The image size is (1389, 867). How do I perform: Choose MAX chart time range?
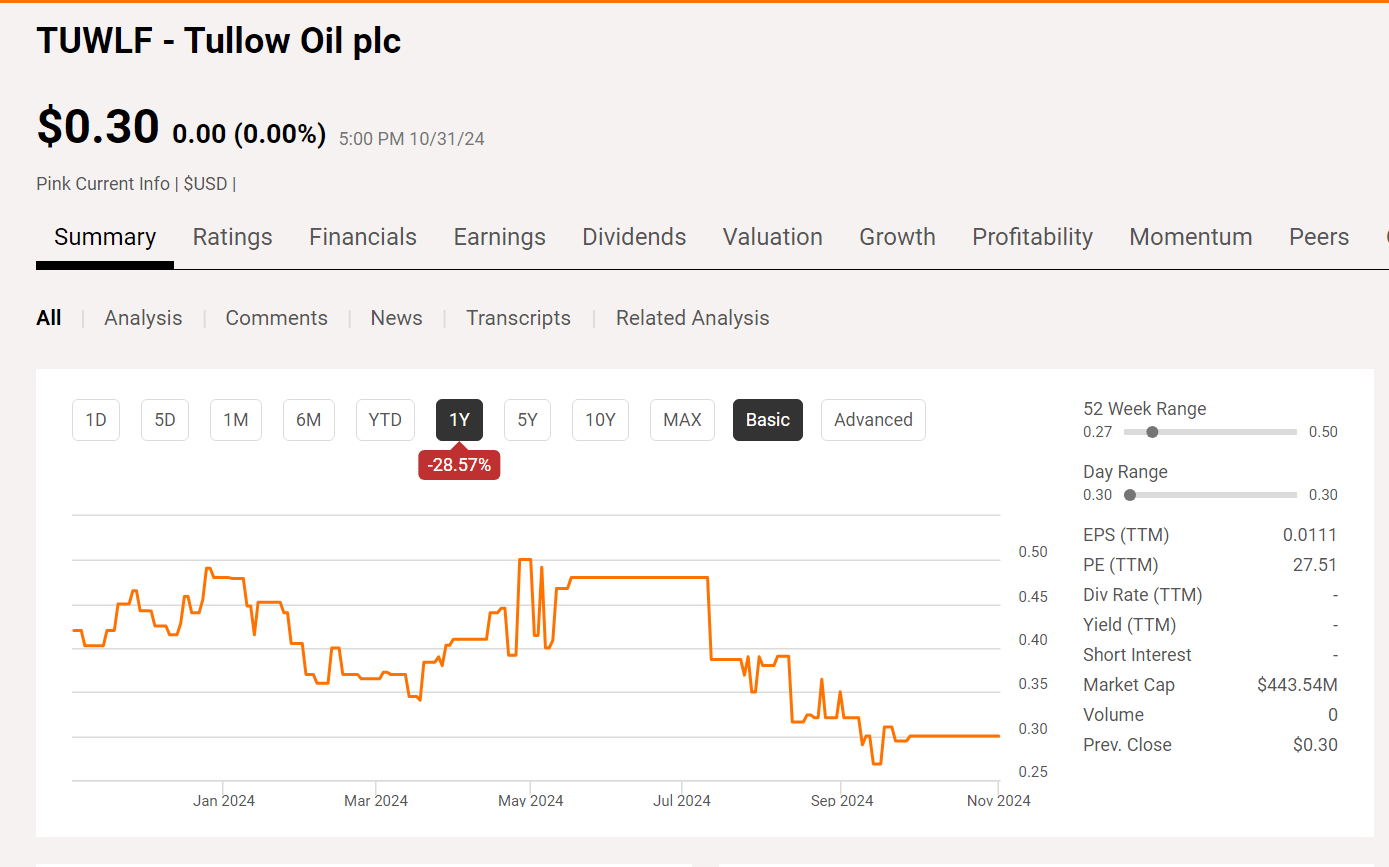[682, 420]
